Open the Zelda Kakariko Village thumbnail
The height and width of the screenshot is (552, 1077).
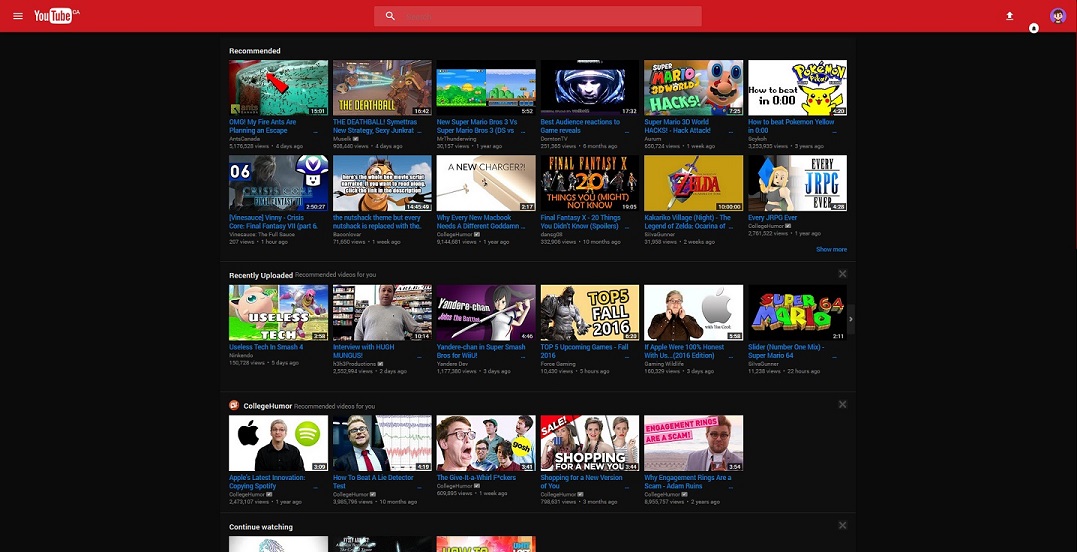tap(693, 183)
